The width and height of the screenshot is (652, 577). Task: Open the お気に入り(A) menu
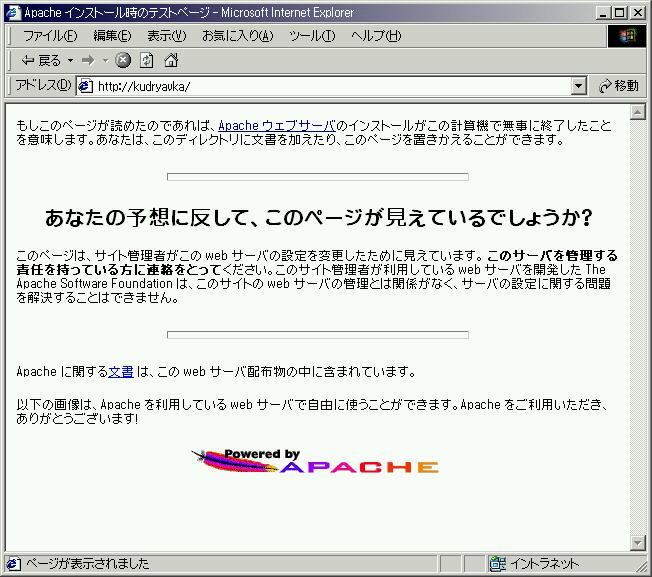point(237,36)
